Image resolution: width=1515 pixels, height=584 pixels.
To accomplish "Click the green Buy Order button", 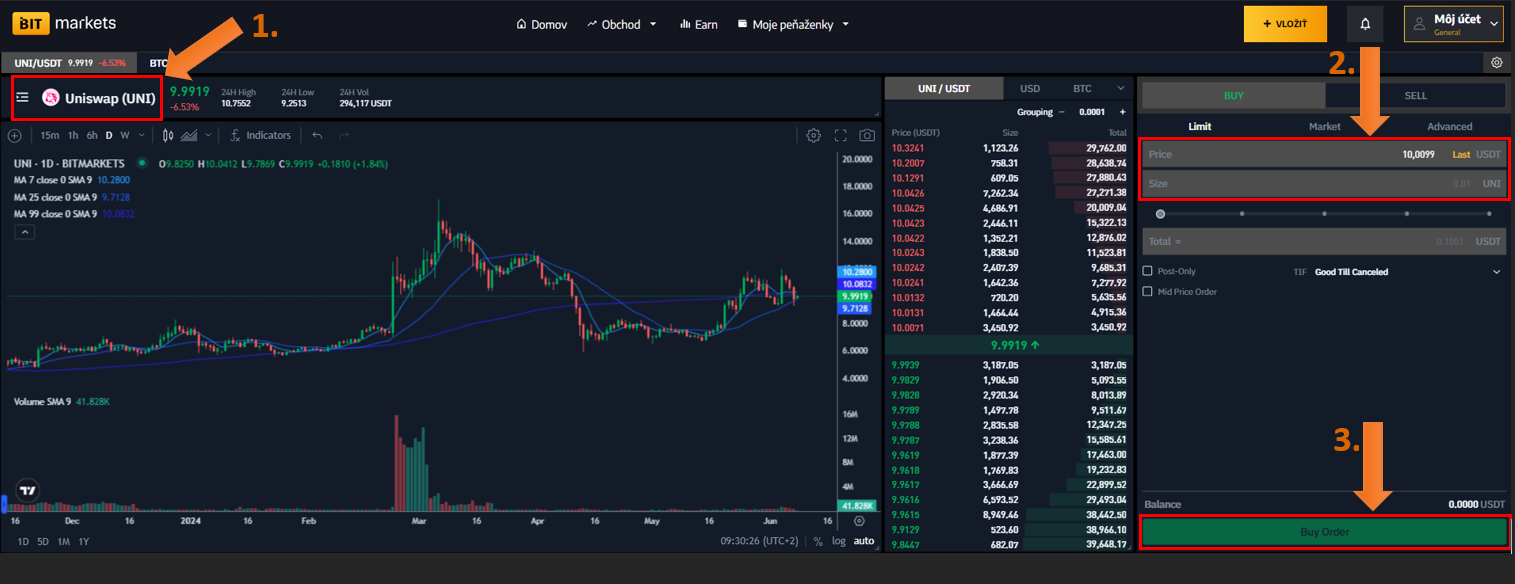I will [1324, 532].
